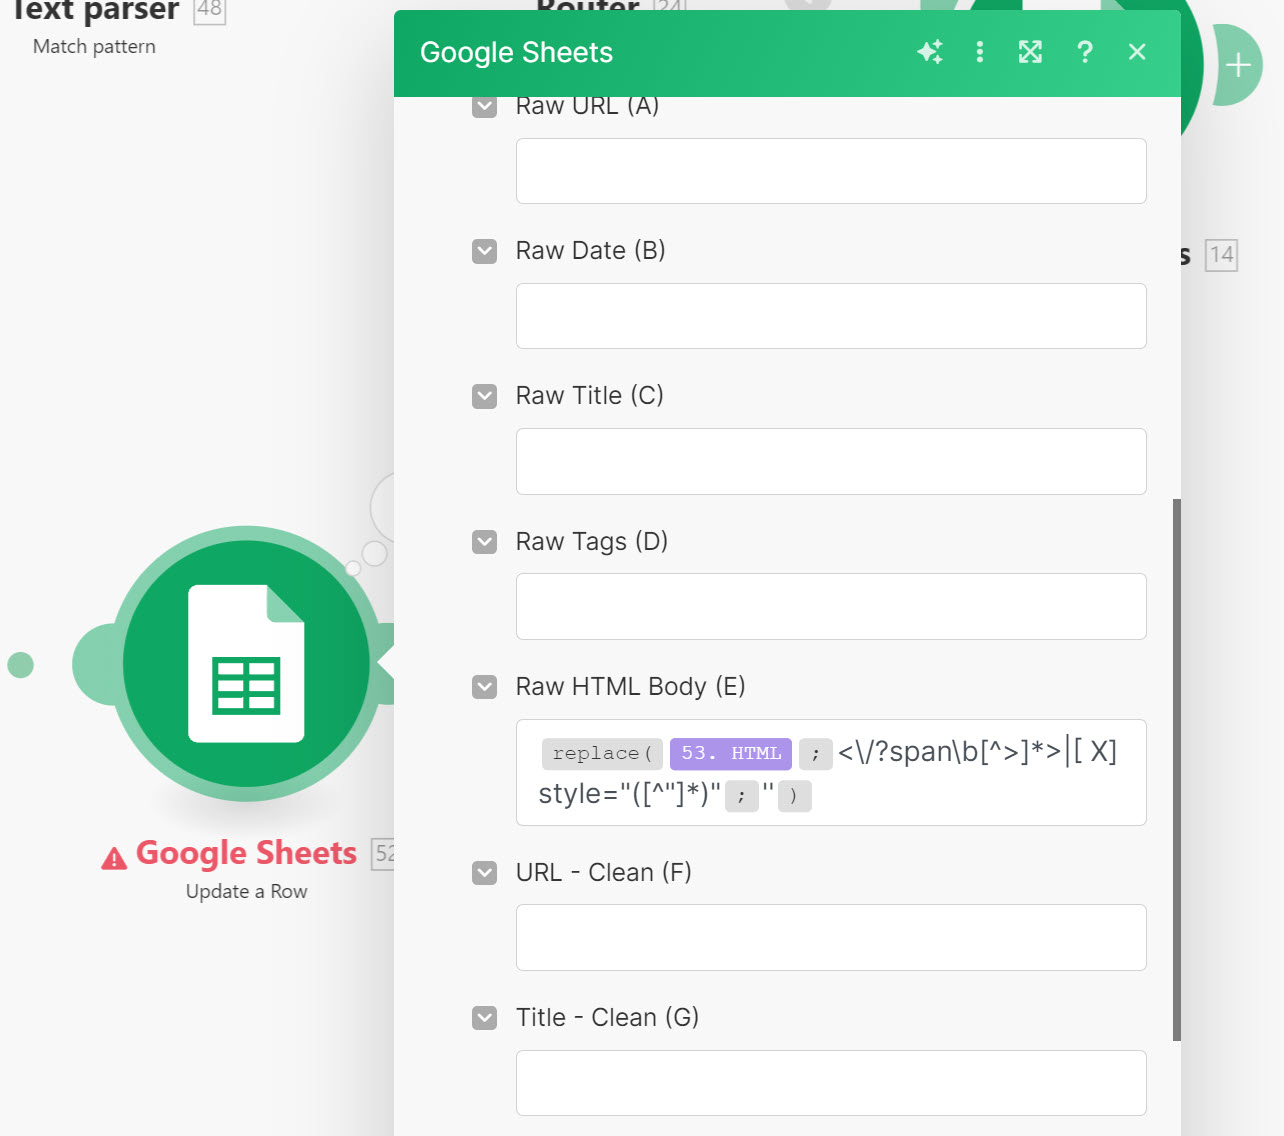Click the panel's vertical scrollbar thumb
1284x1136 pixels.
pyautogui.click(x=1176, y=768)
